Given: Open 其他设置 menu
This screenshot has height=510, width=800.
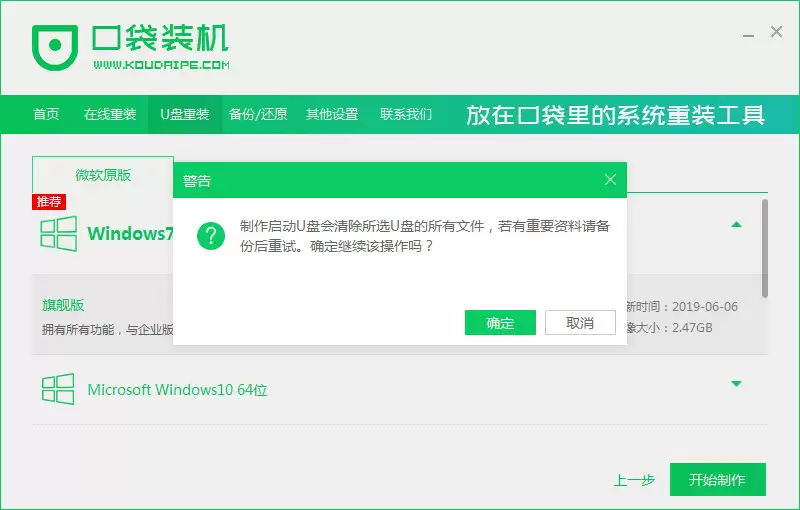Looking at the screenshot, I should [x=332, y=114].
